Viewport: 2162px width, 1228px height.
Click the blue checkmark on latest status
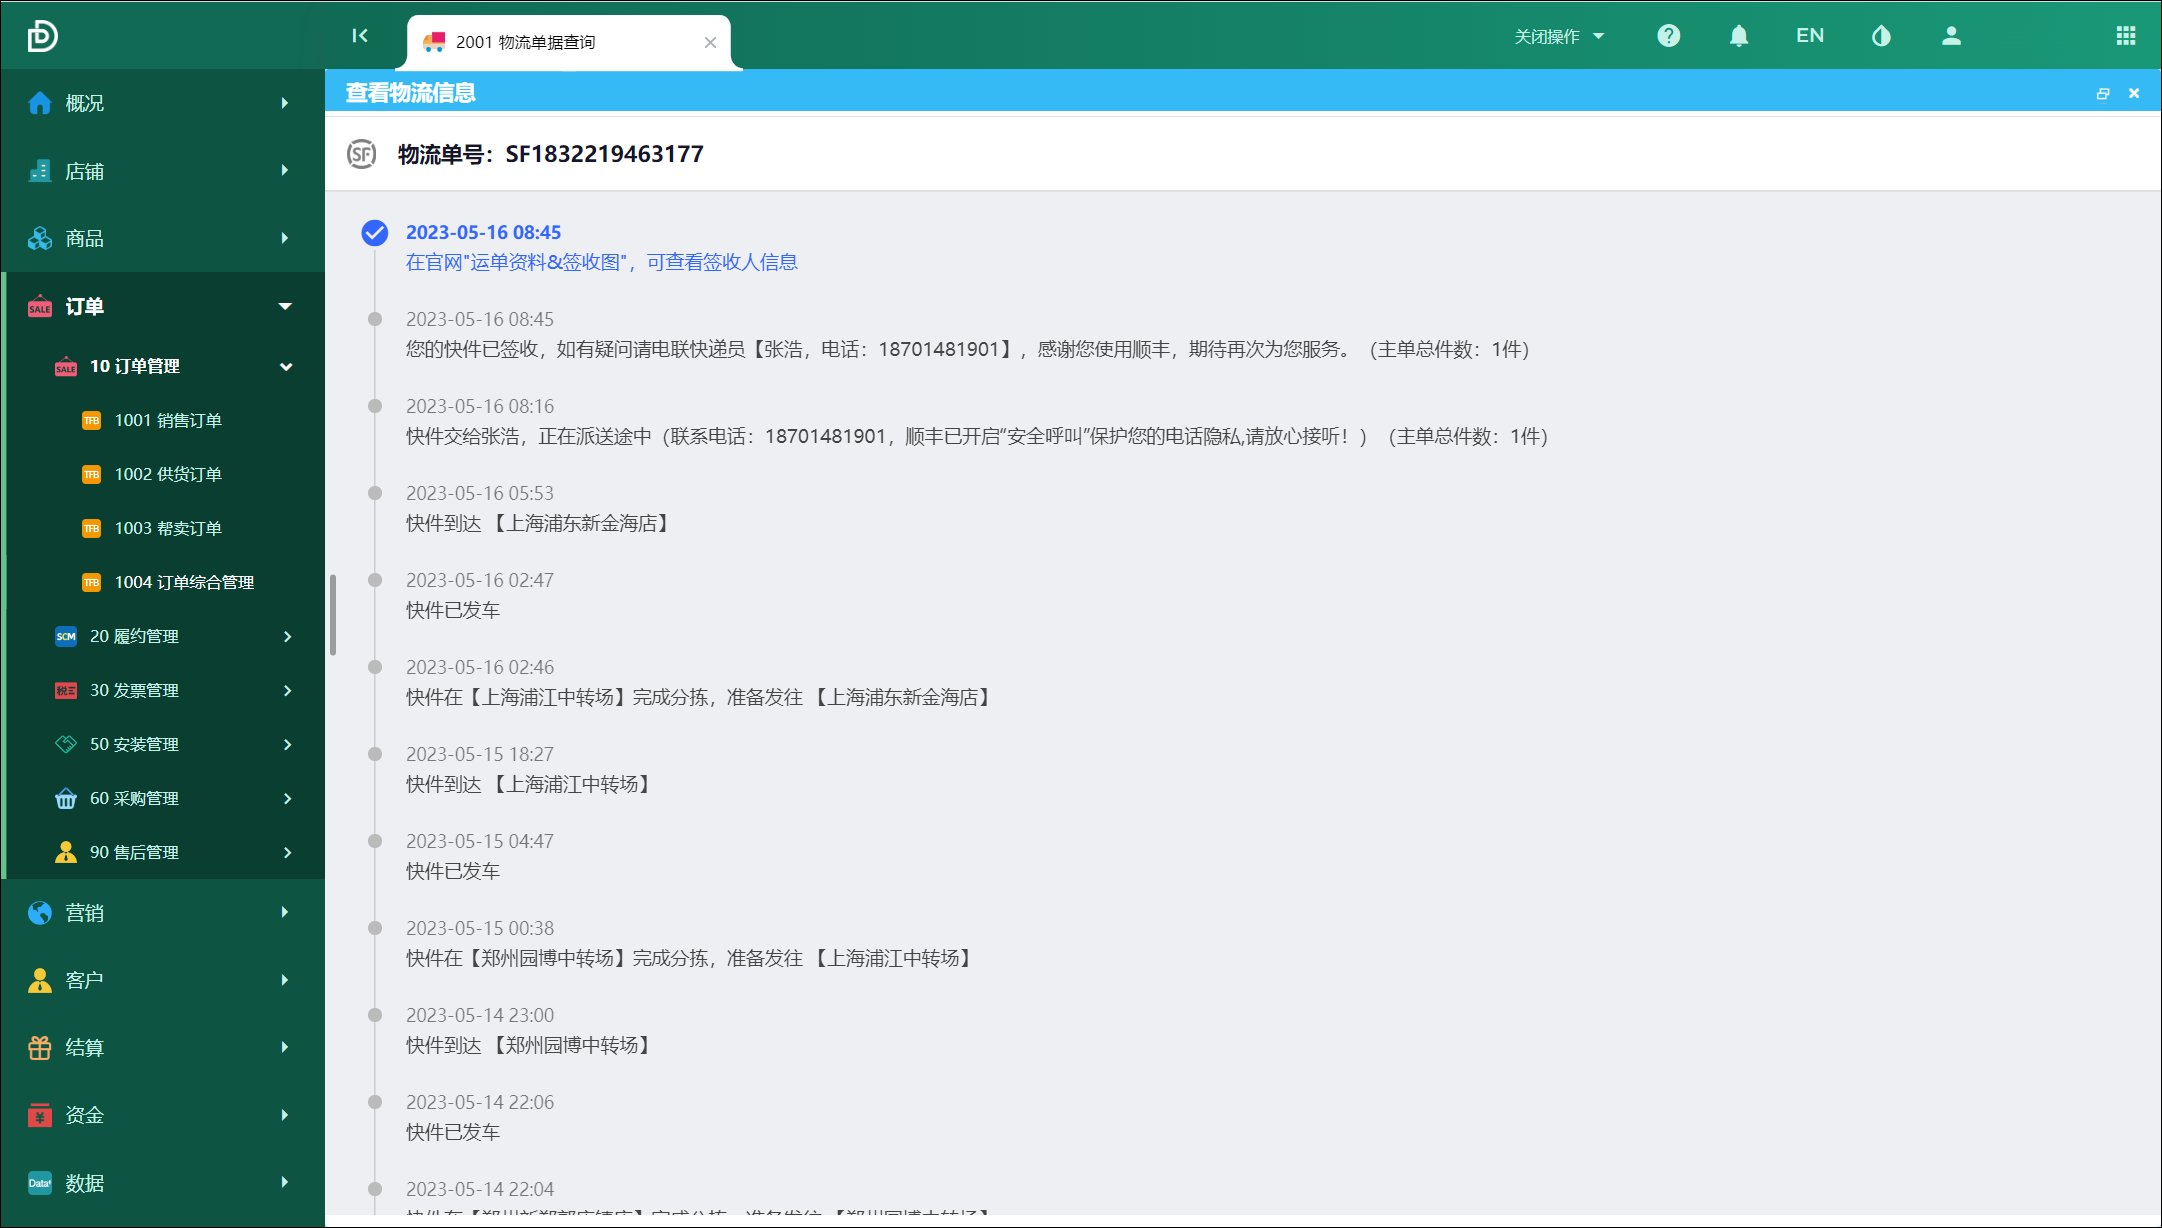point(375,233)
